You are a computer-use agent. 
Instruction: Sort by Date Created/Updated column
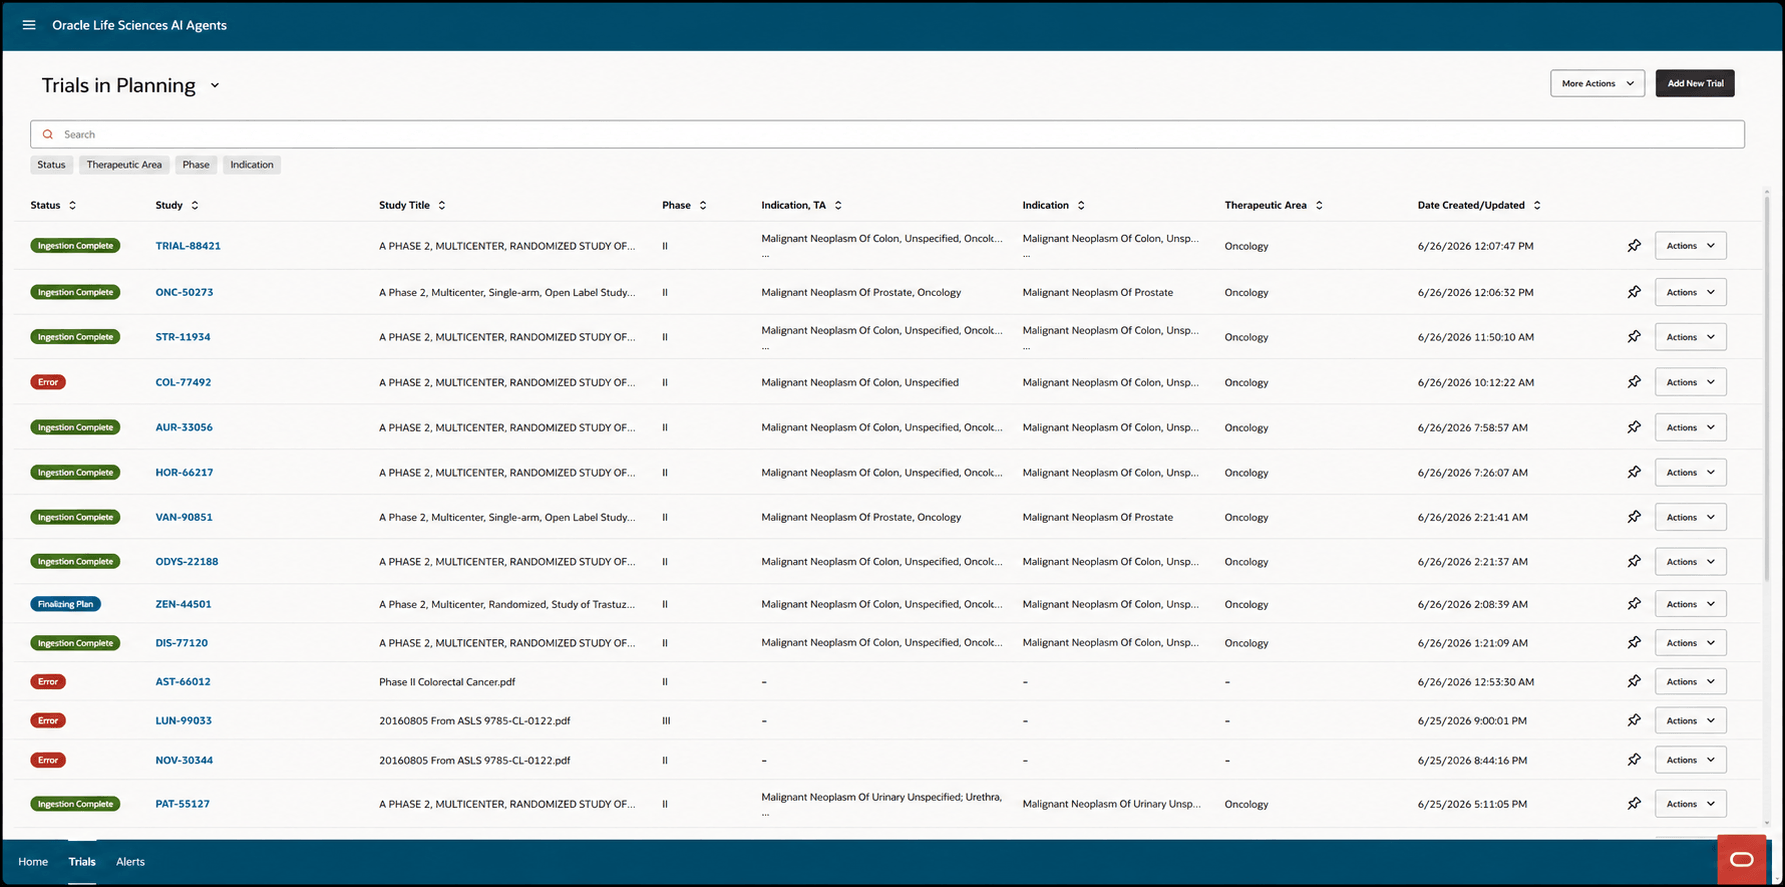1537,205
